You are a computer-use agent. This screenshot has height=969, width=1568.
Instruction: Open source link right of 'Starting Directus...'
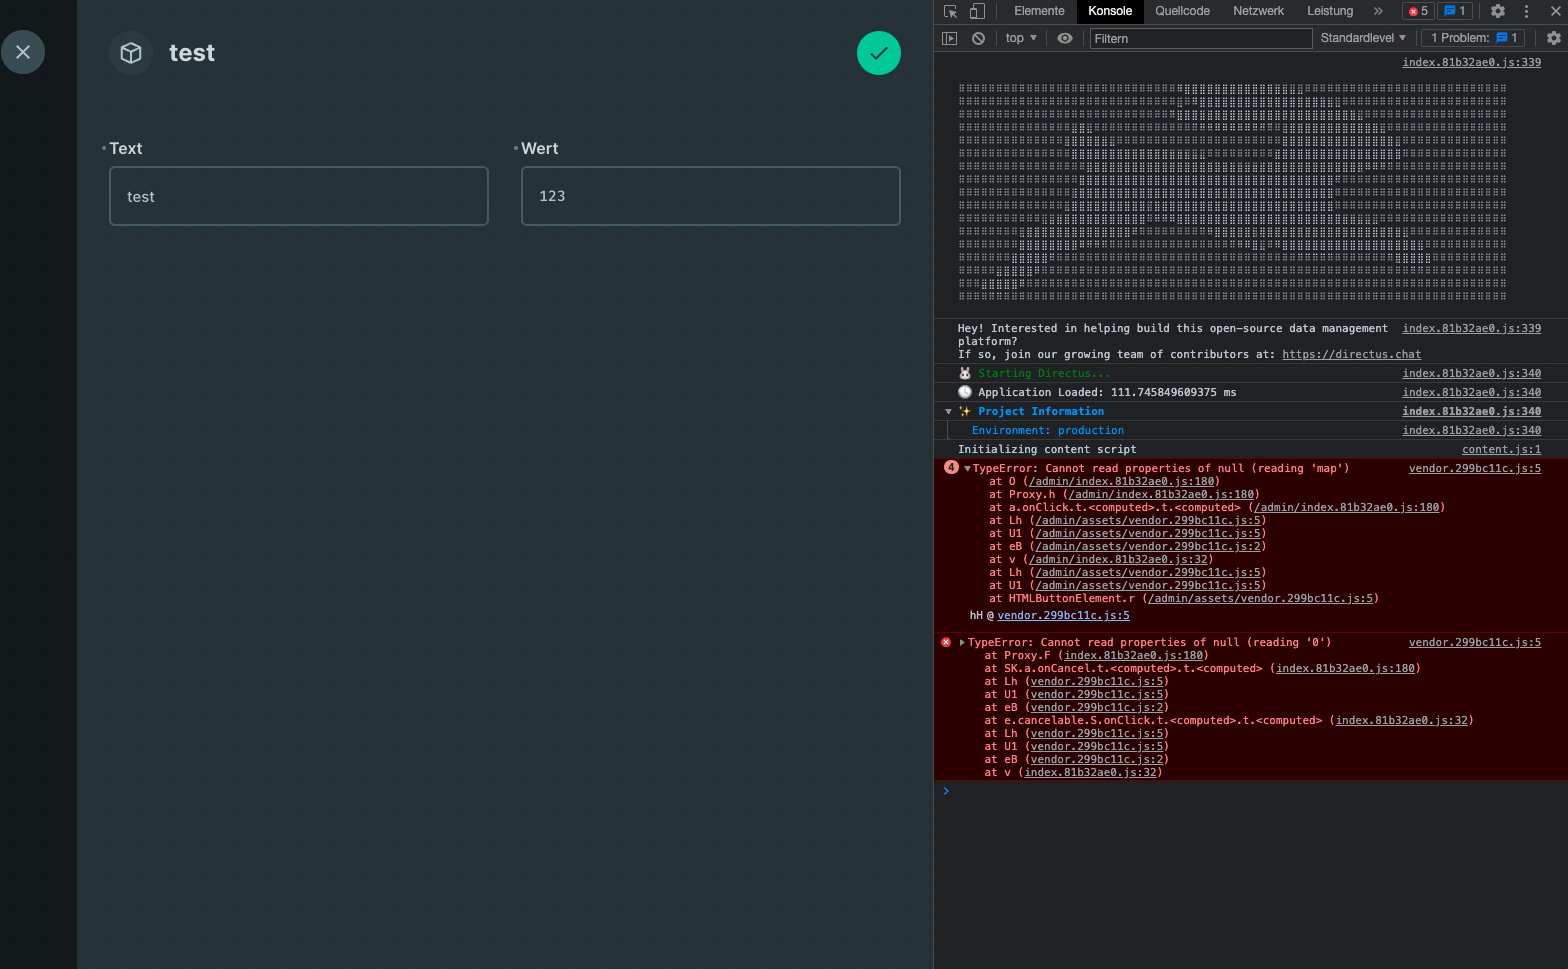1471,373
